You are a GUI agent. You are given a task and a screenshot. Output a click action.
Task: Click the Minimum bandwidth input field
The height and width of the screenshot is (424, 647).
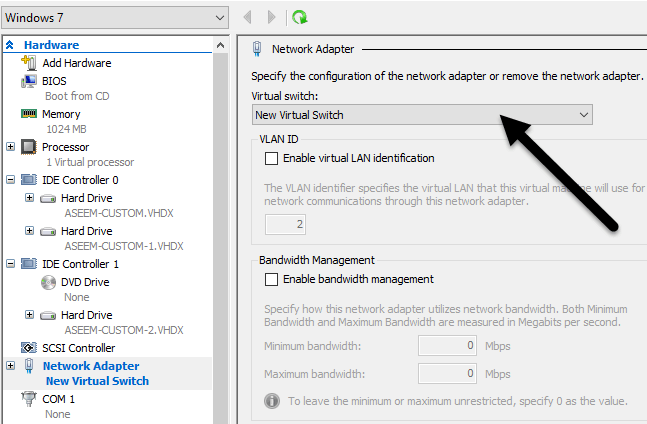[x=448, y=346]
